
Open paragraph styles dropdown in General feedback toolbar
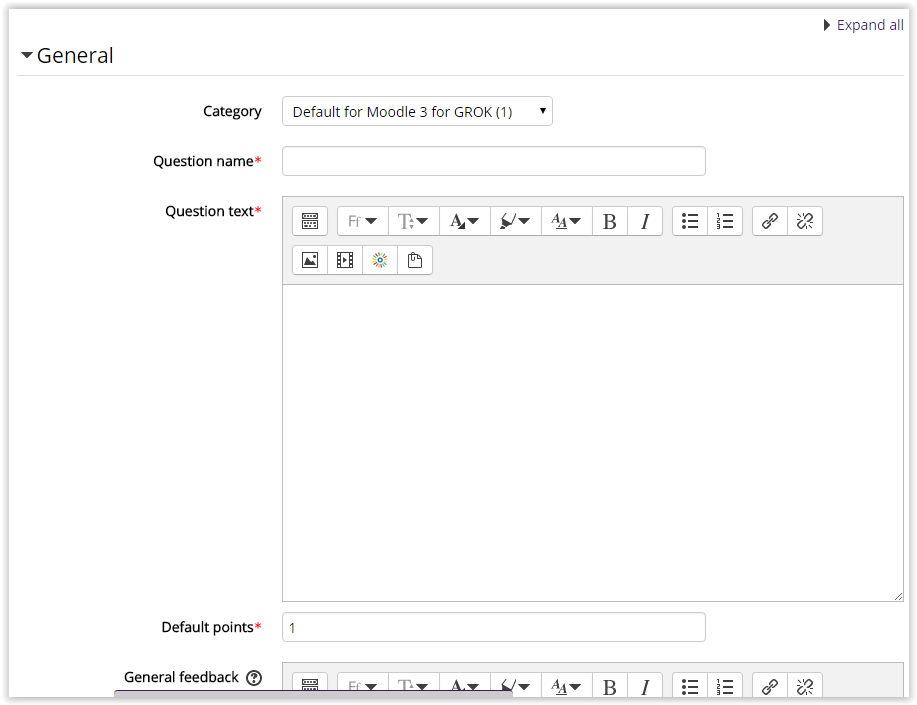(x=566, y=686)
